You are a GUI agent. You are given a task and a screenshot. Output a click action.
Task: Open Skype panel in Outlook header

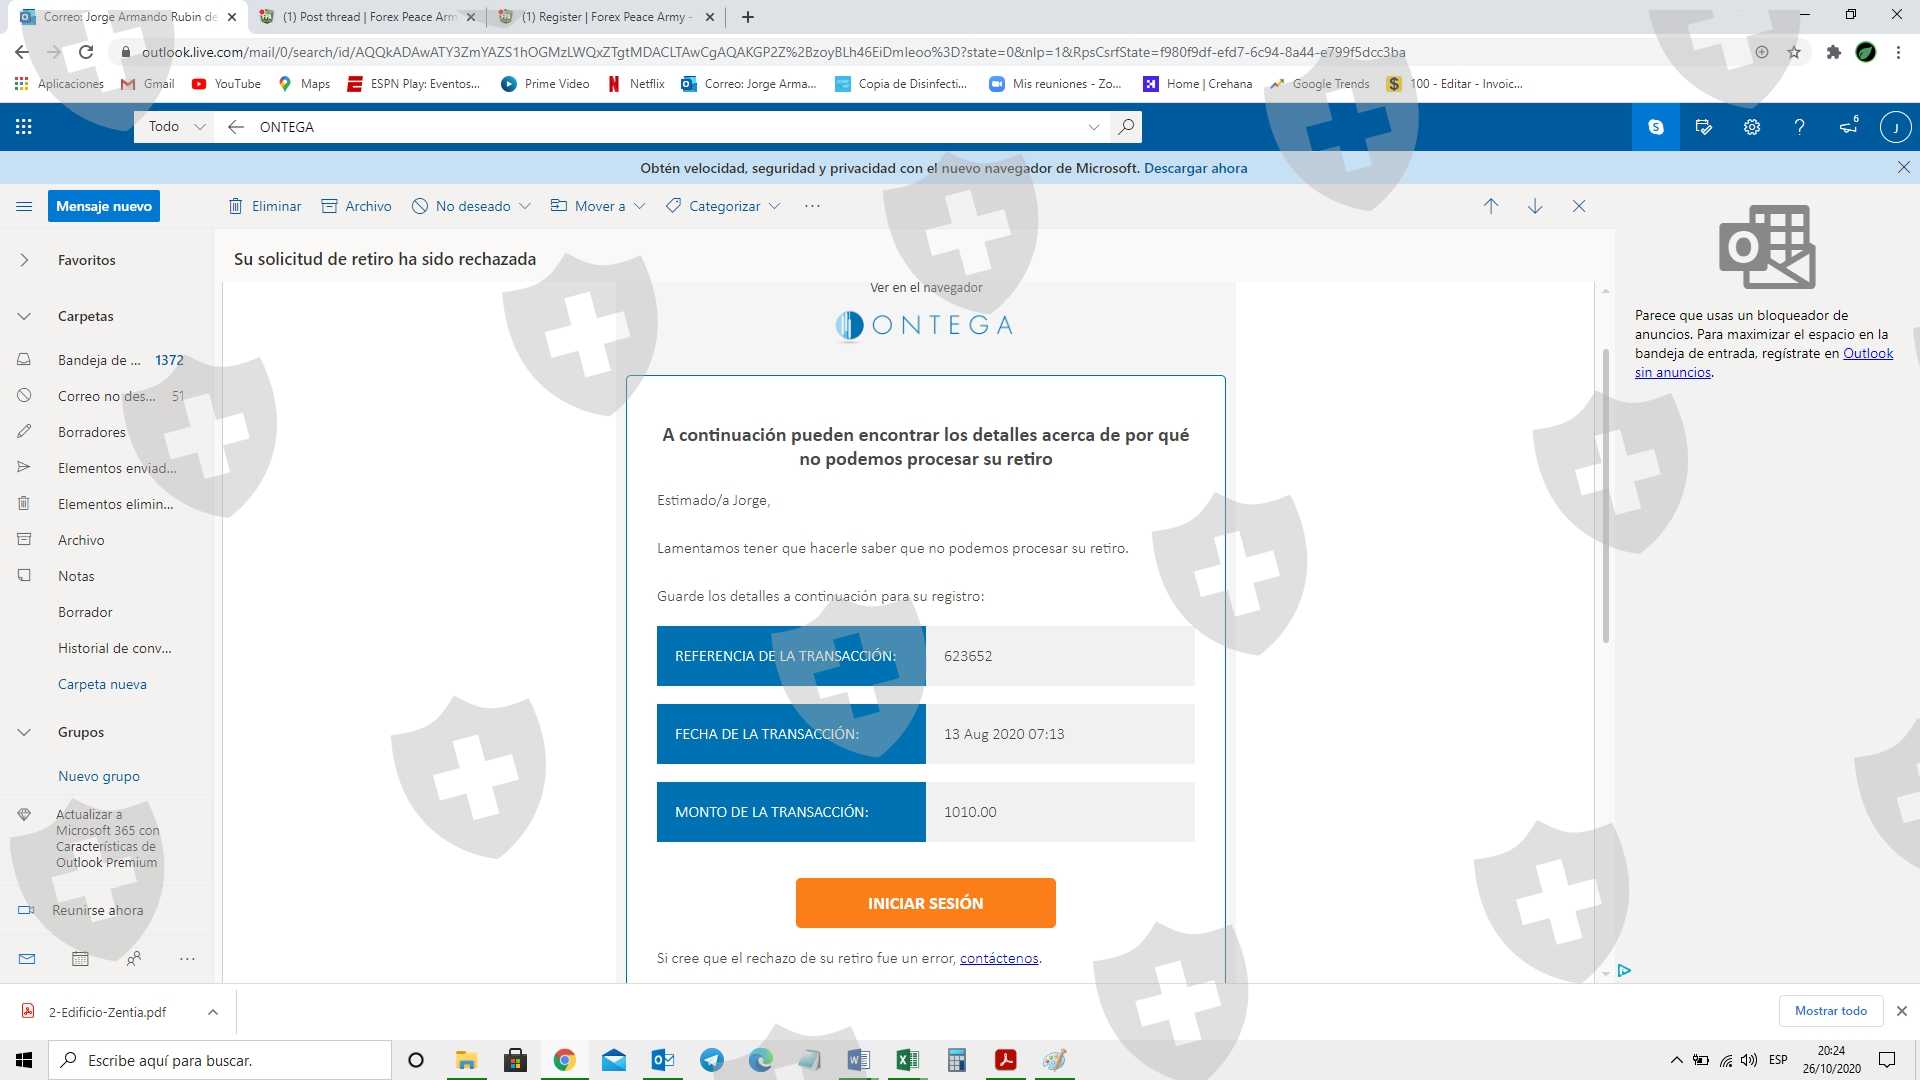pyautogui.click(x=1656, y=127)
